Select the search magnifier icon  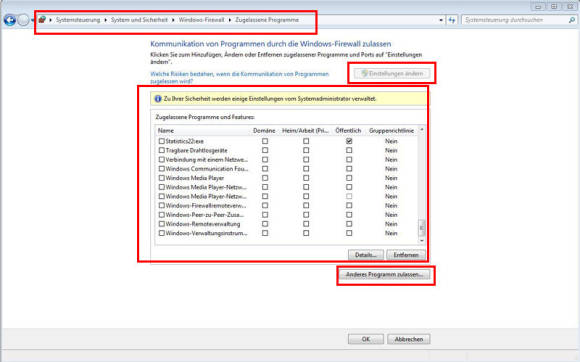(x=572, y=20)
